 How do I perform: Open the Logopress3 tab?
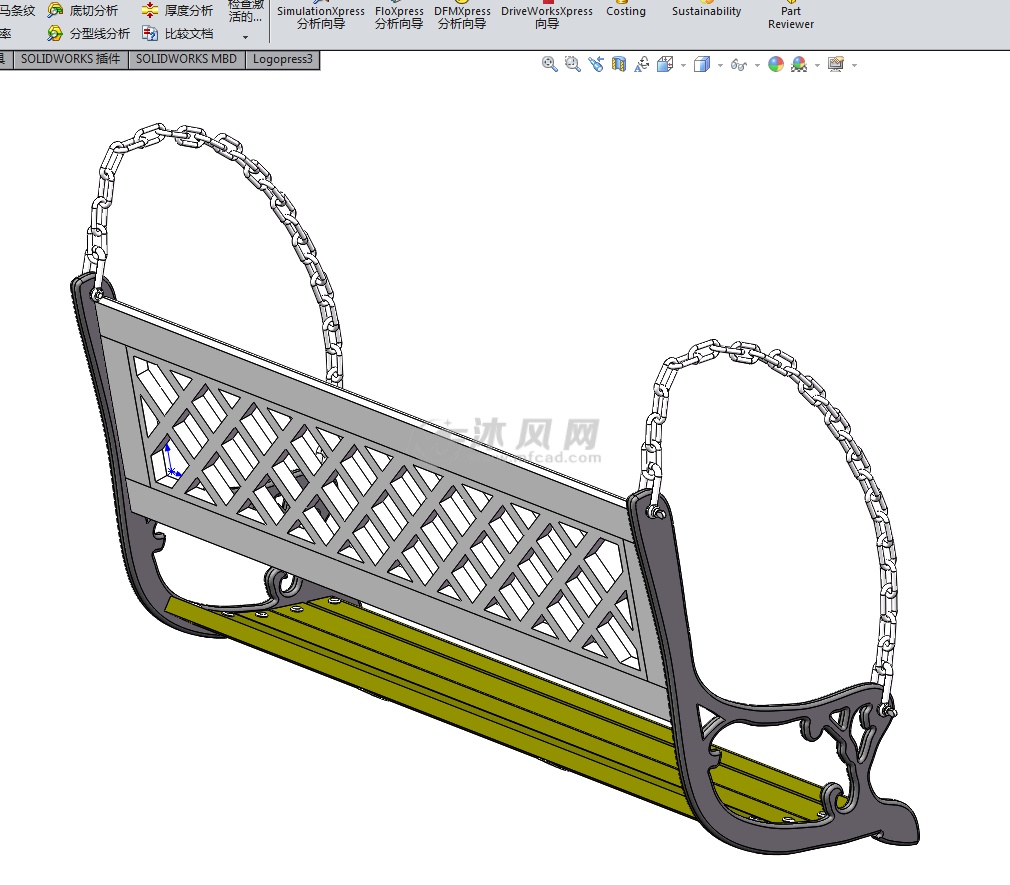pos(282,59)
